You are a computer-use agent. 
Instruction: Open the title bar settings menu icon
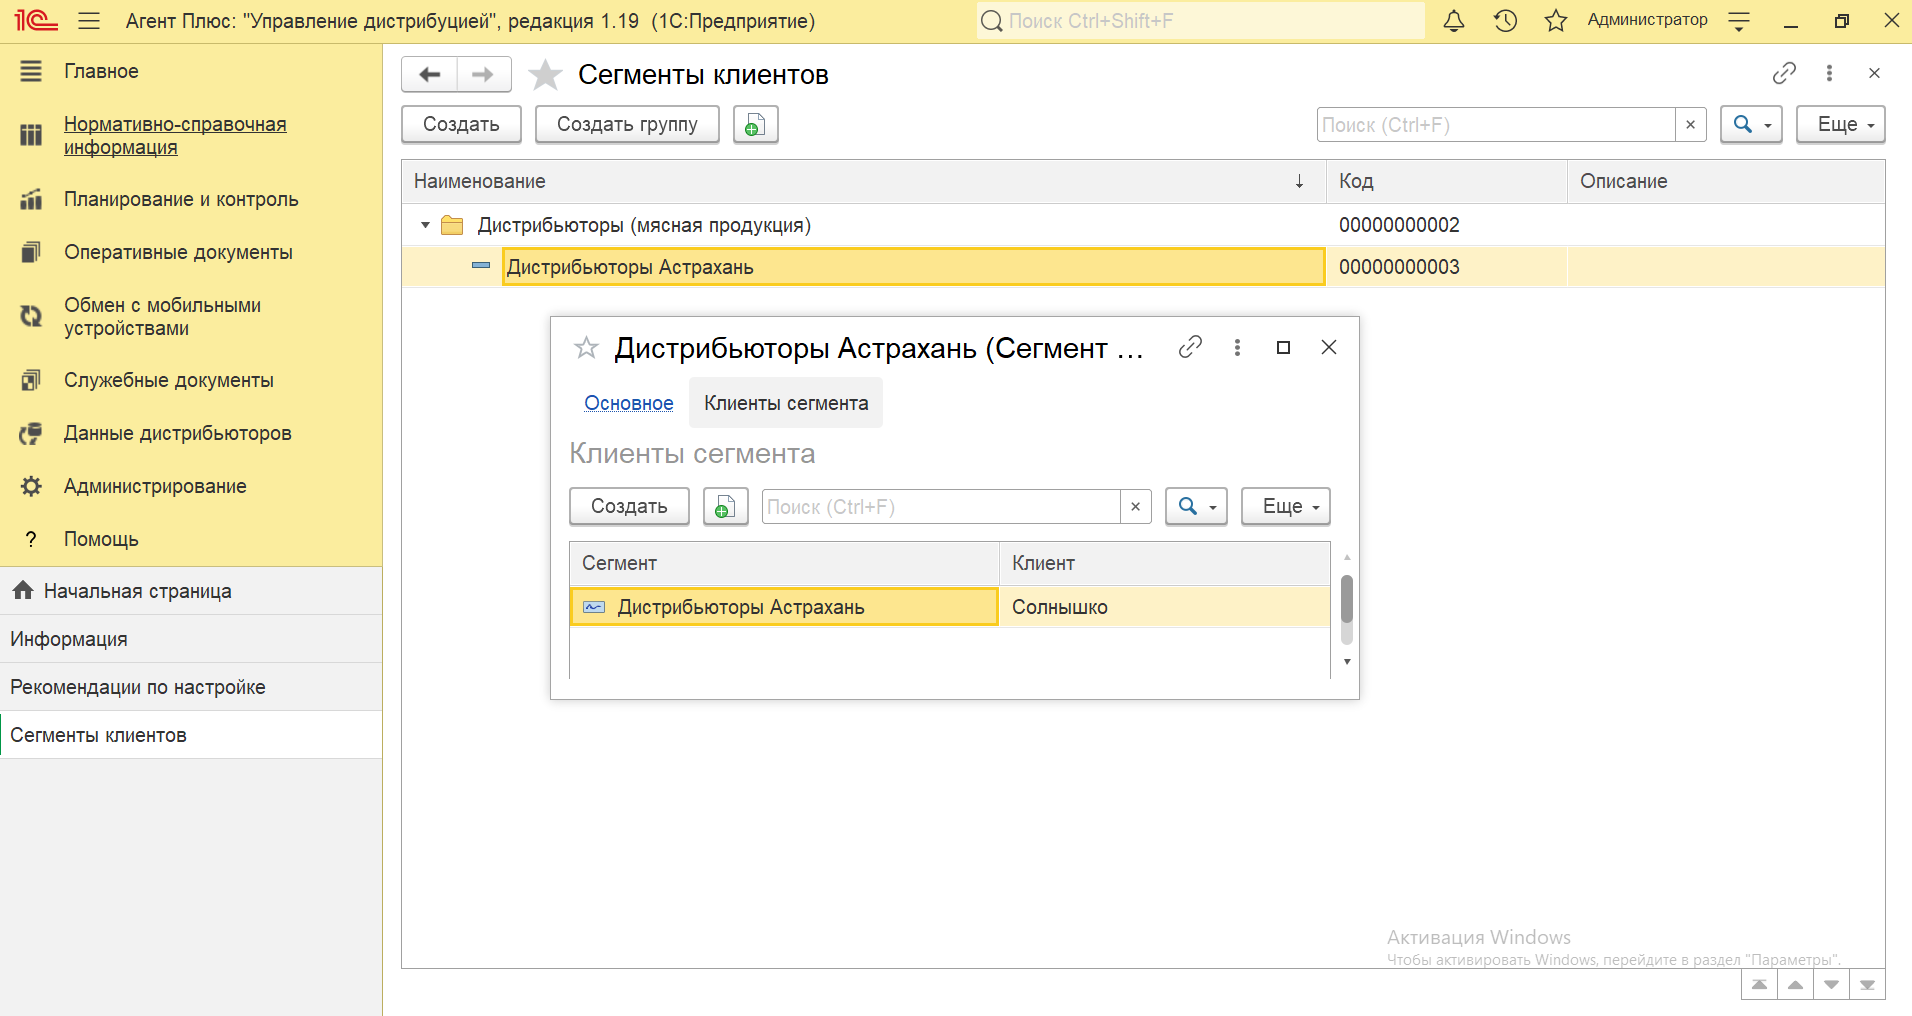[1739, 21]
